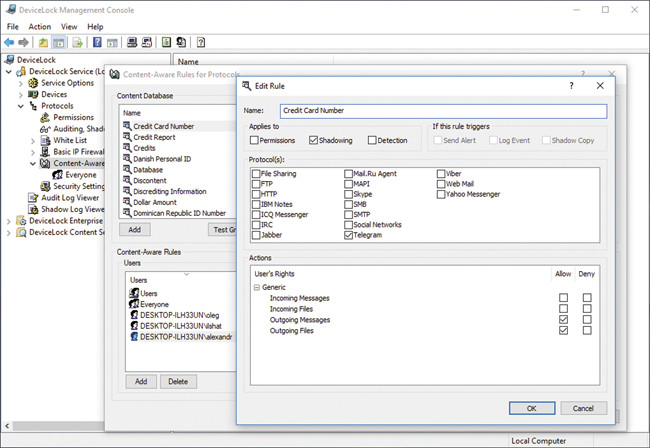Open the View menu

click(x=69, y=26)
